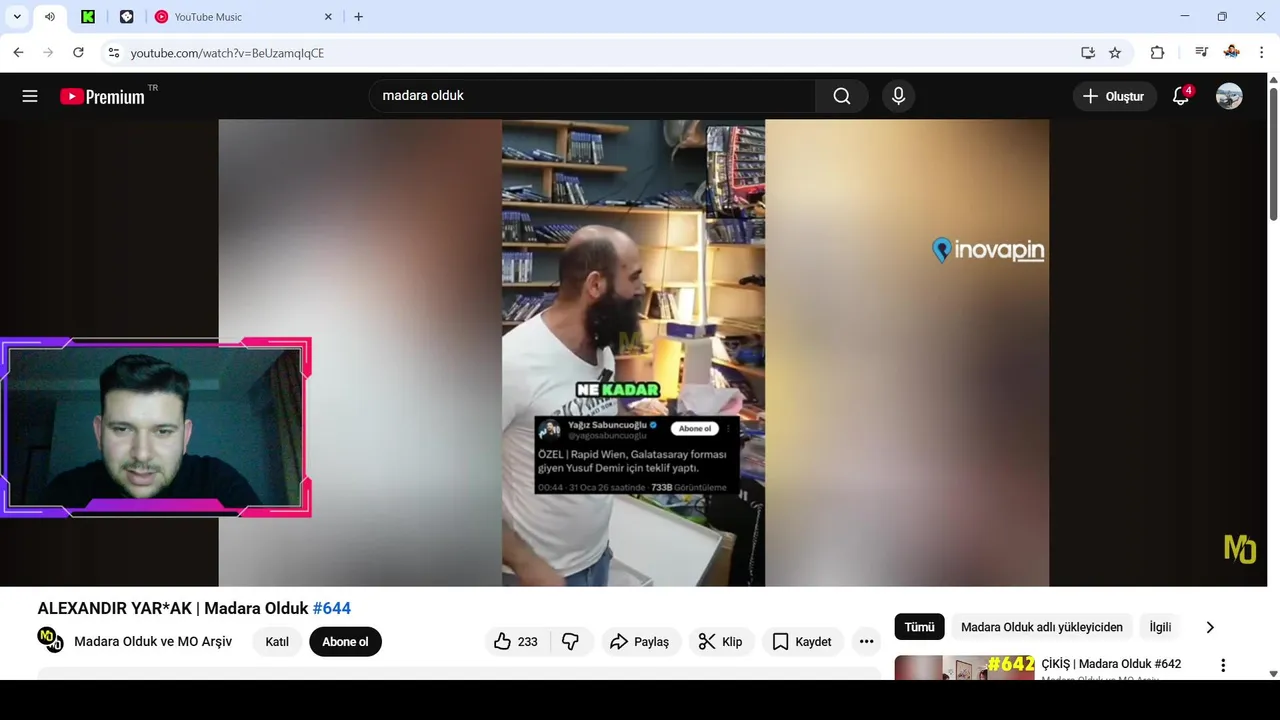Click the search magnifier button
The image size is (1280, 720).
(x=842, y=96)
